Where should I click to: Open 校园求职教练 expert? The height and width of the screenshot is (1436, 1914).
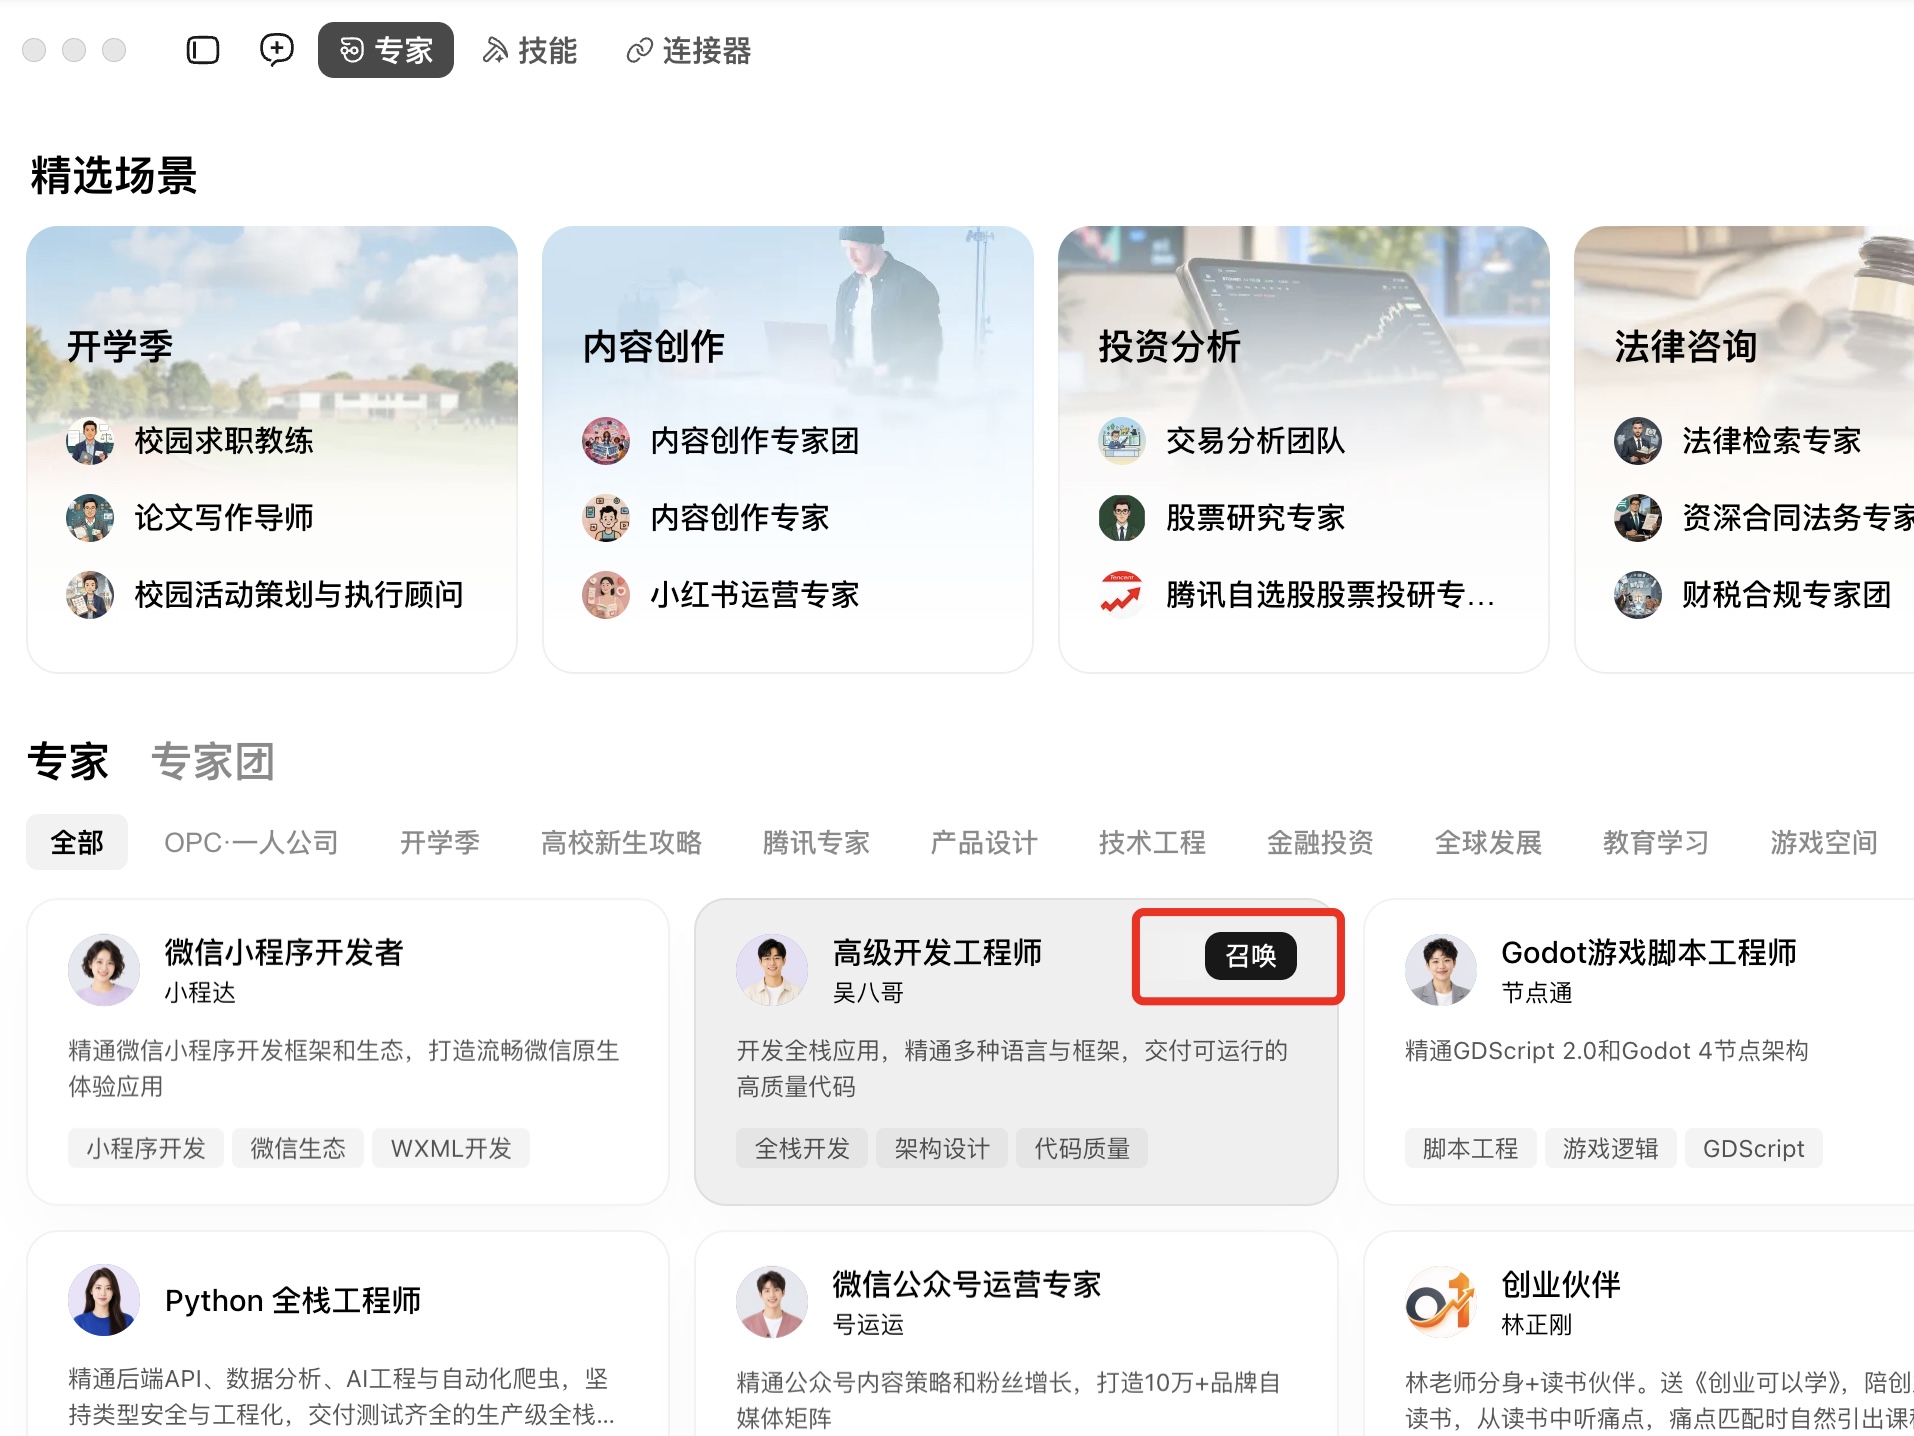(224, 441)
